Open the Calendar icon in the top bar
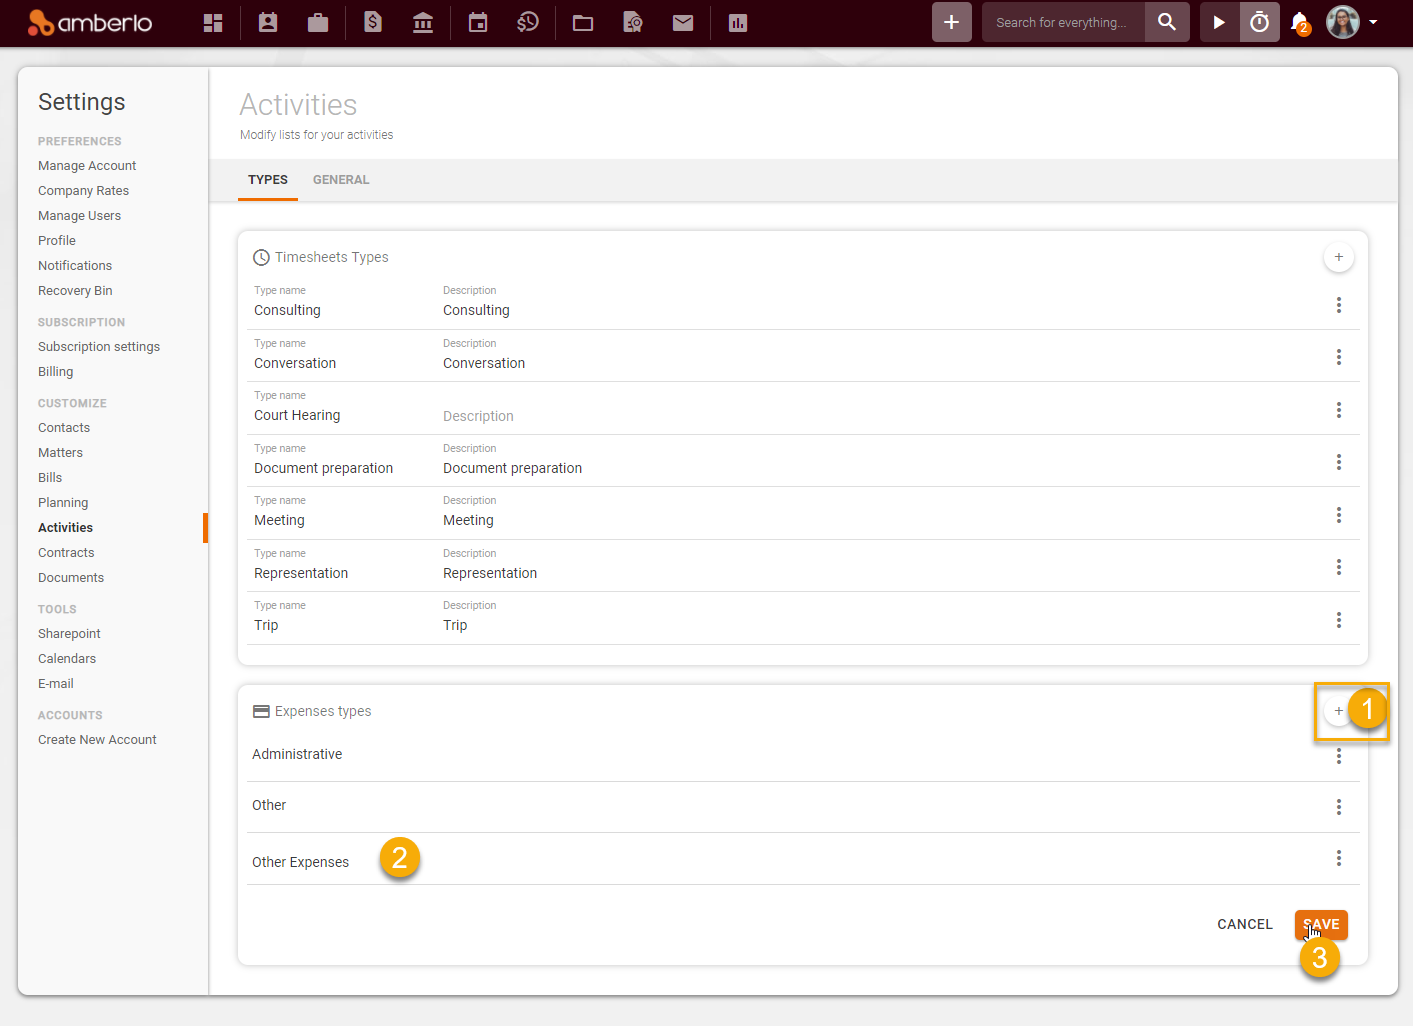1413x1026 pixels. [477, 22]
